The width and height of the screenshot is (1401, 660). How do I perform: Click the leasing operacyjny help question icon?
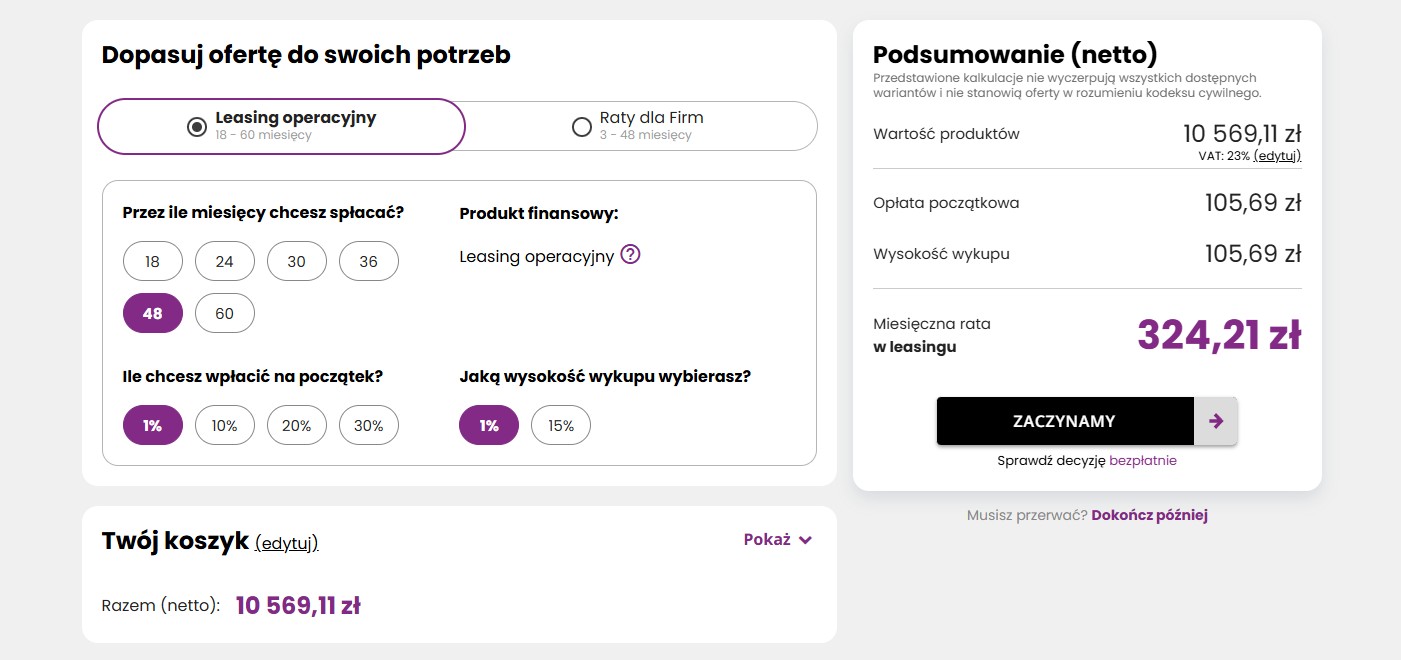point(630,255)
